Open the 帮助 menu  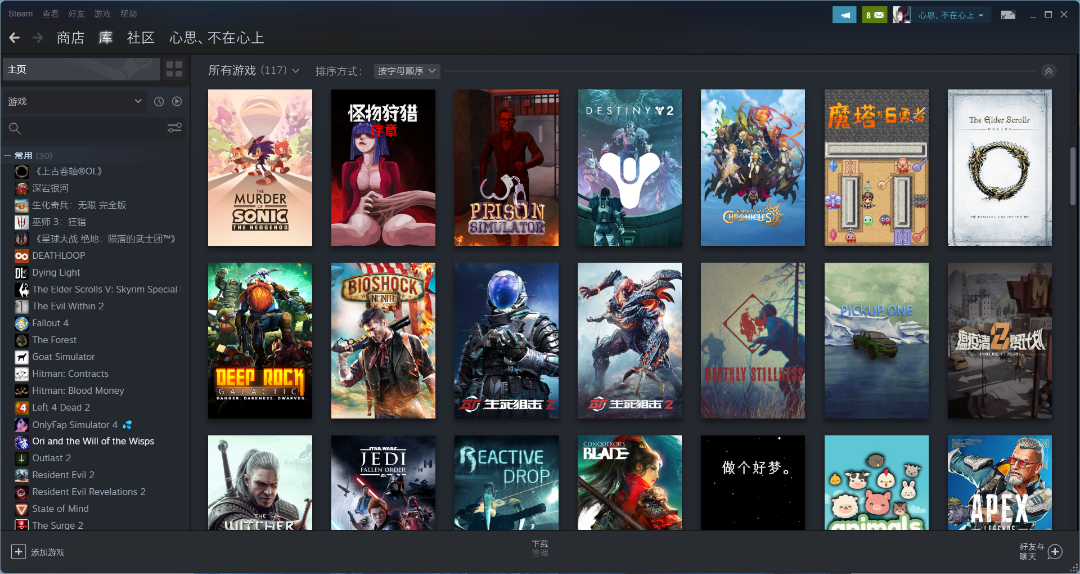pyautogui.click(x=128, y=14)
